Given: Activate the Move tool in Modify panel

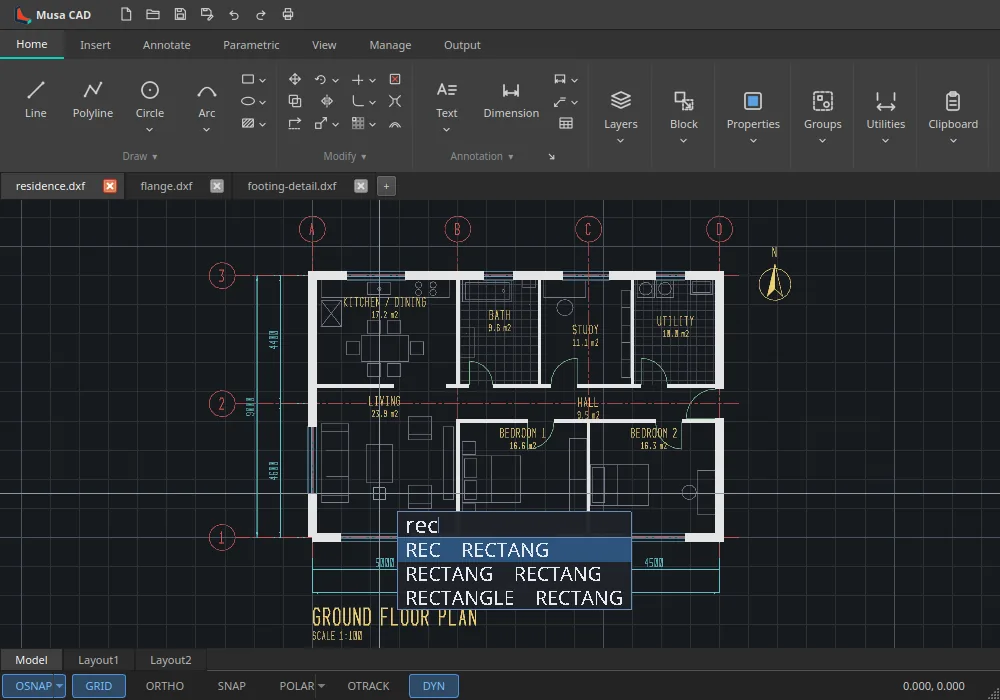Looking at the screenshot, I should point(295,79).
